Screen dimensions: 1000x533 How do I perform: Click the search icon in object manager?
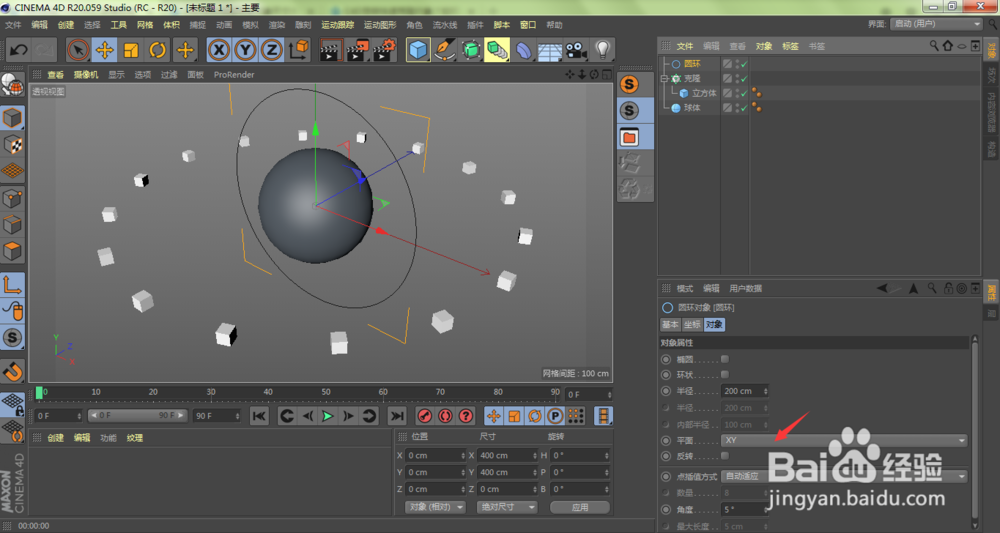click(934, 46)
